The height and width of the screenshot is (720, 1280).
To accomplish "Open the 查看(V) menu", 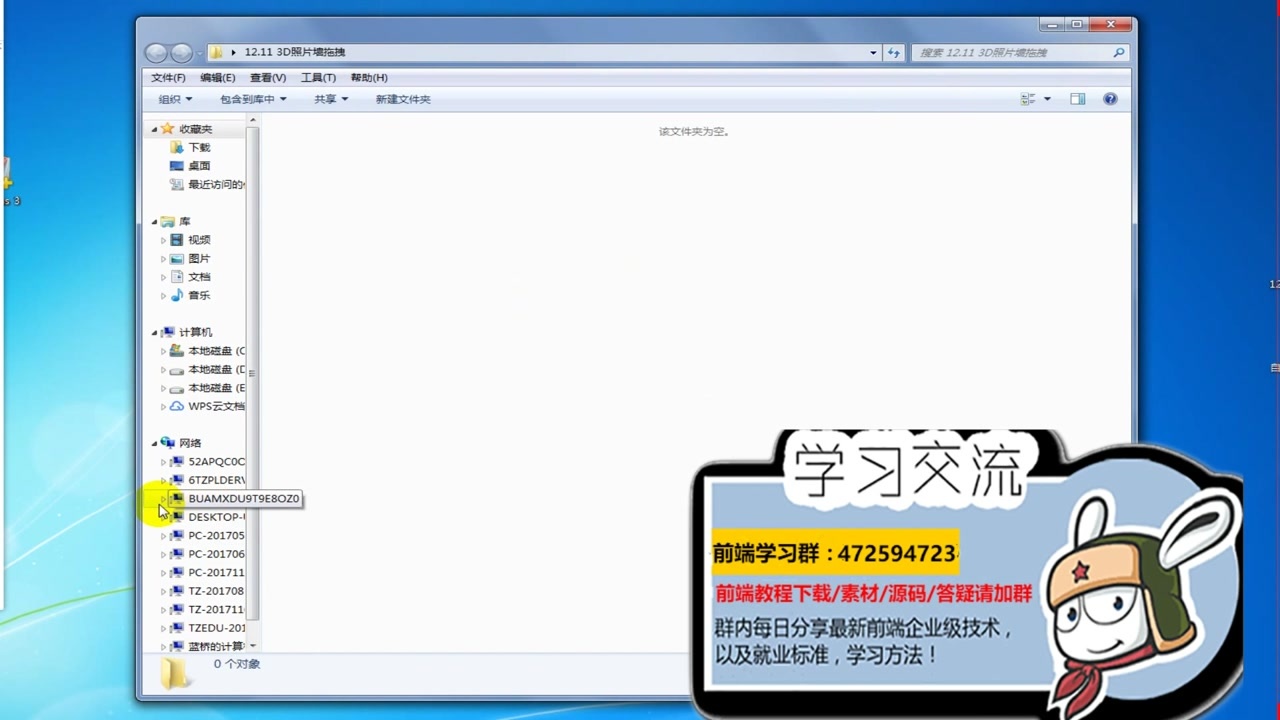I will tap(268, 77).
